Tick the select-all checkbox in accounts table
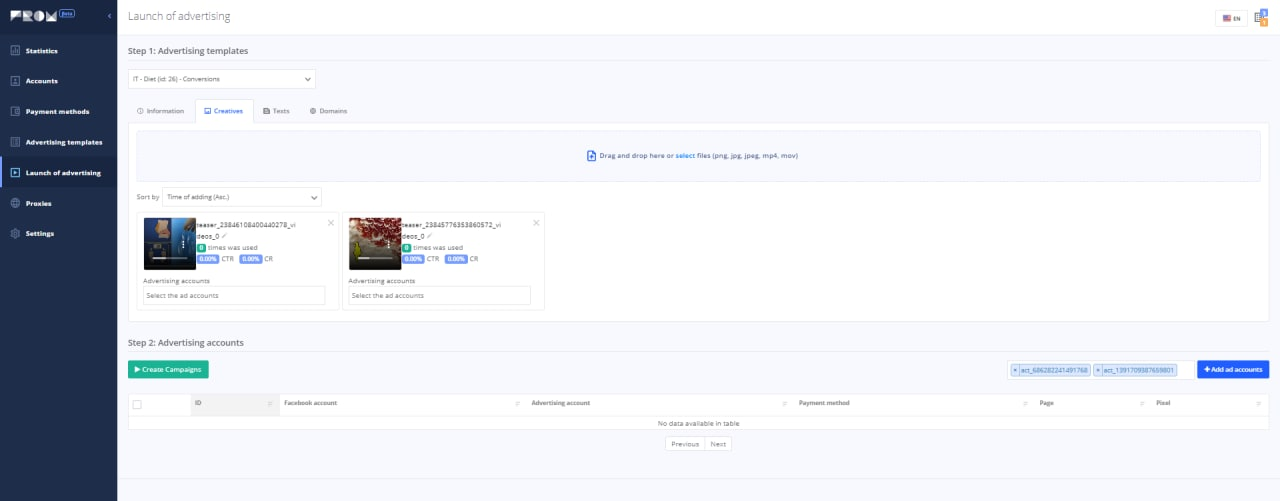Viewport: 1280px width, 501px height. (137, 404)
